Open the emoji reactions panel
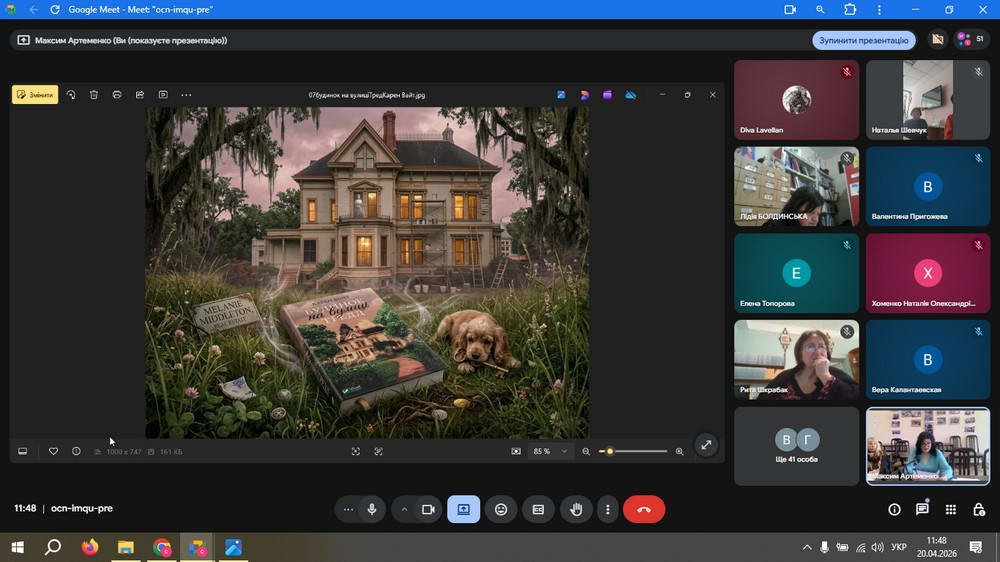This screenshot has height=562, width=1000. coord(501,509)
